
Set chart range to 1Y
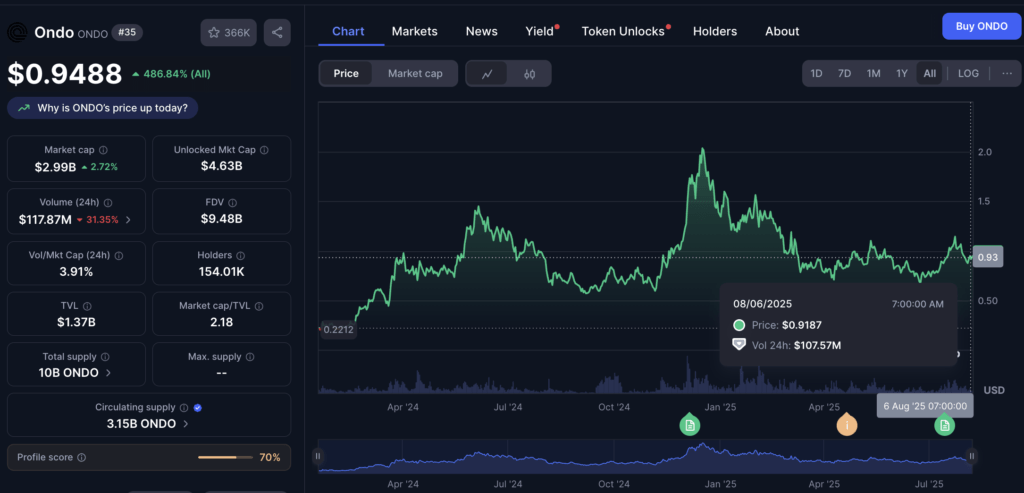click(902, 74)
